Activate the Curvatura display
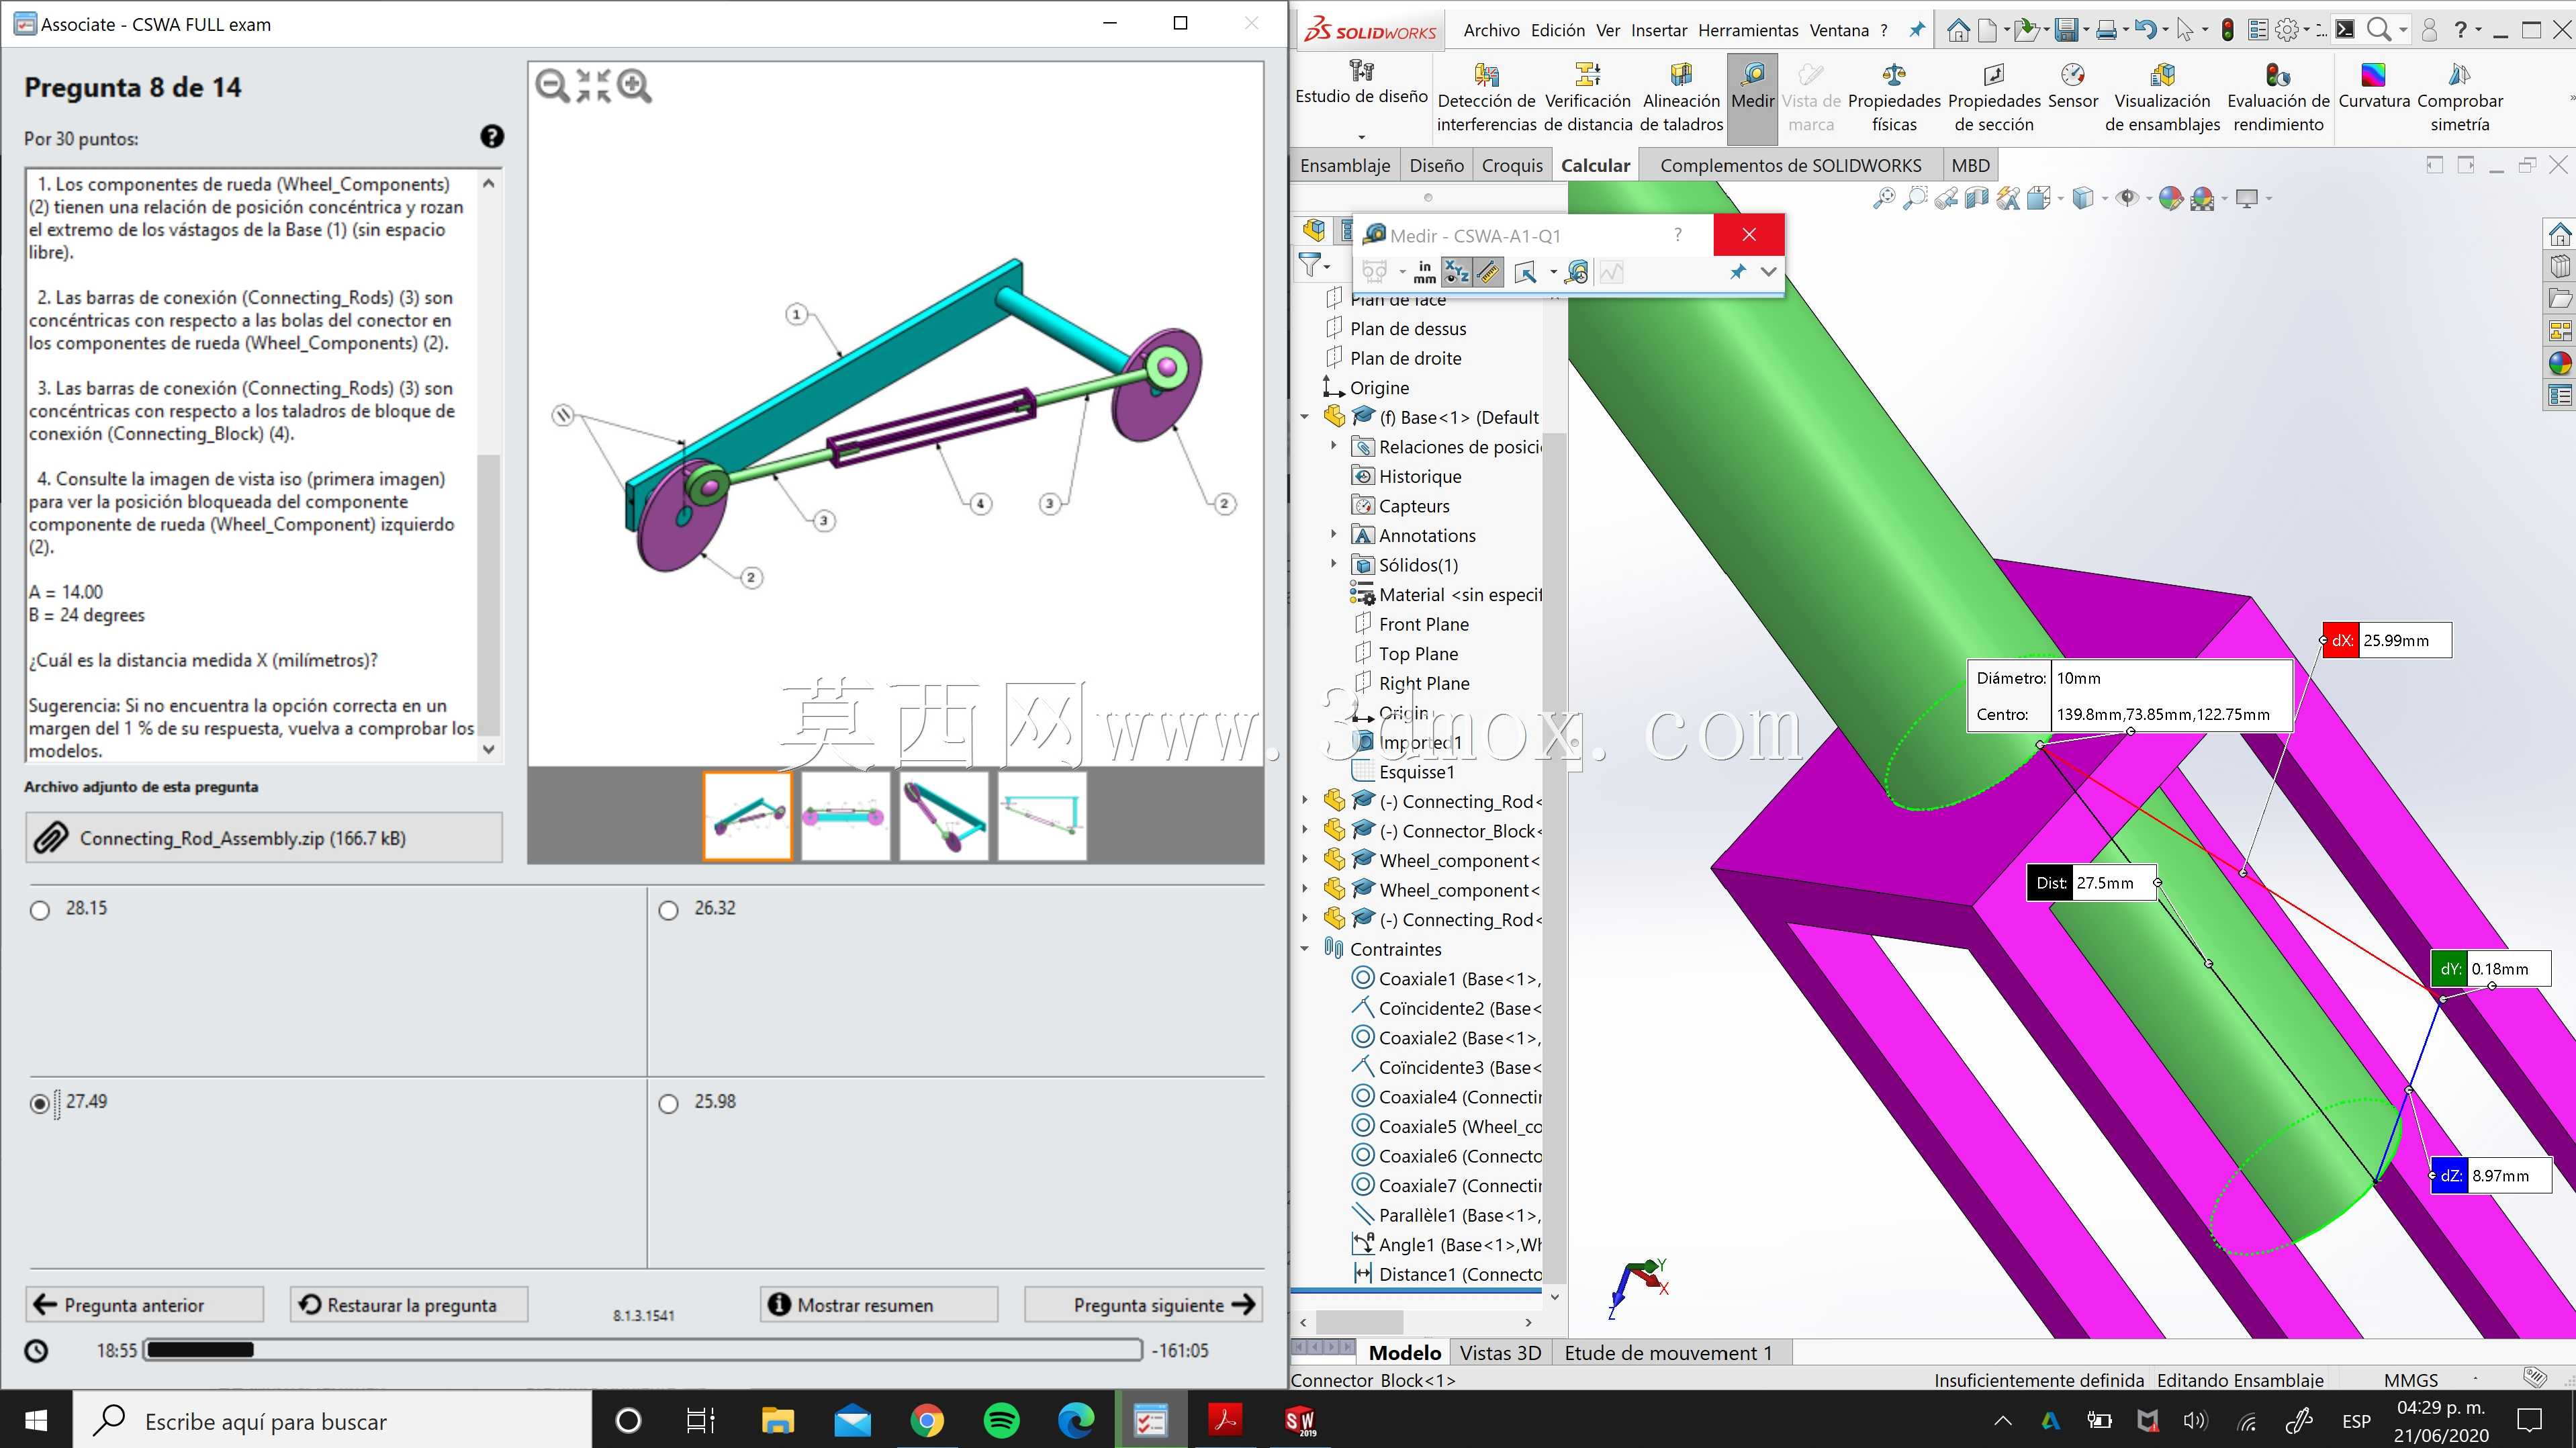This screenshot has height=1448, width=2576. [2374, 86]
